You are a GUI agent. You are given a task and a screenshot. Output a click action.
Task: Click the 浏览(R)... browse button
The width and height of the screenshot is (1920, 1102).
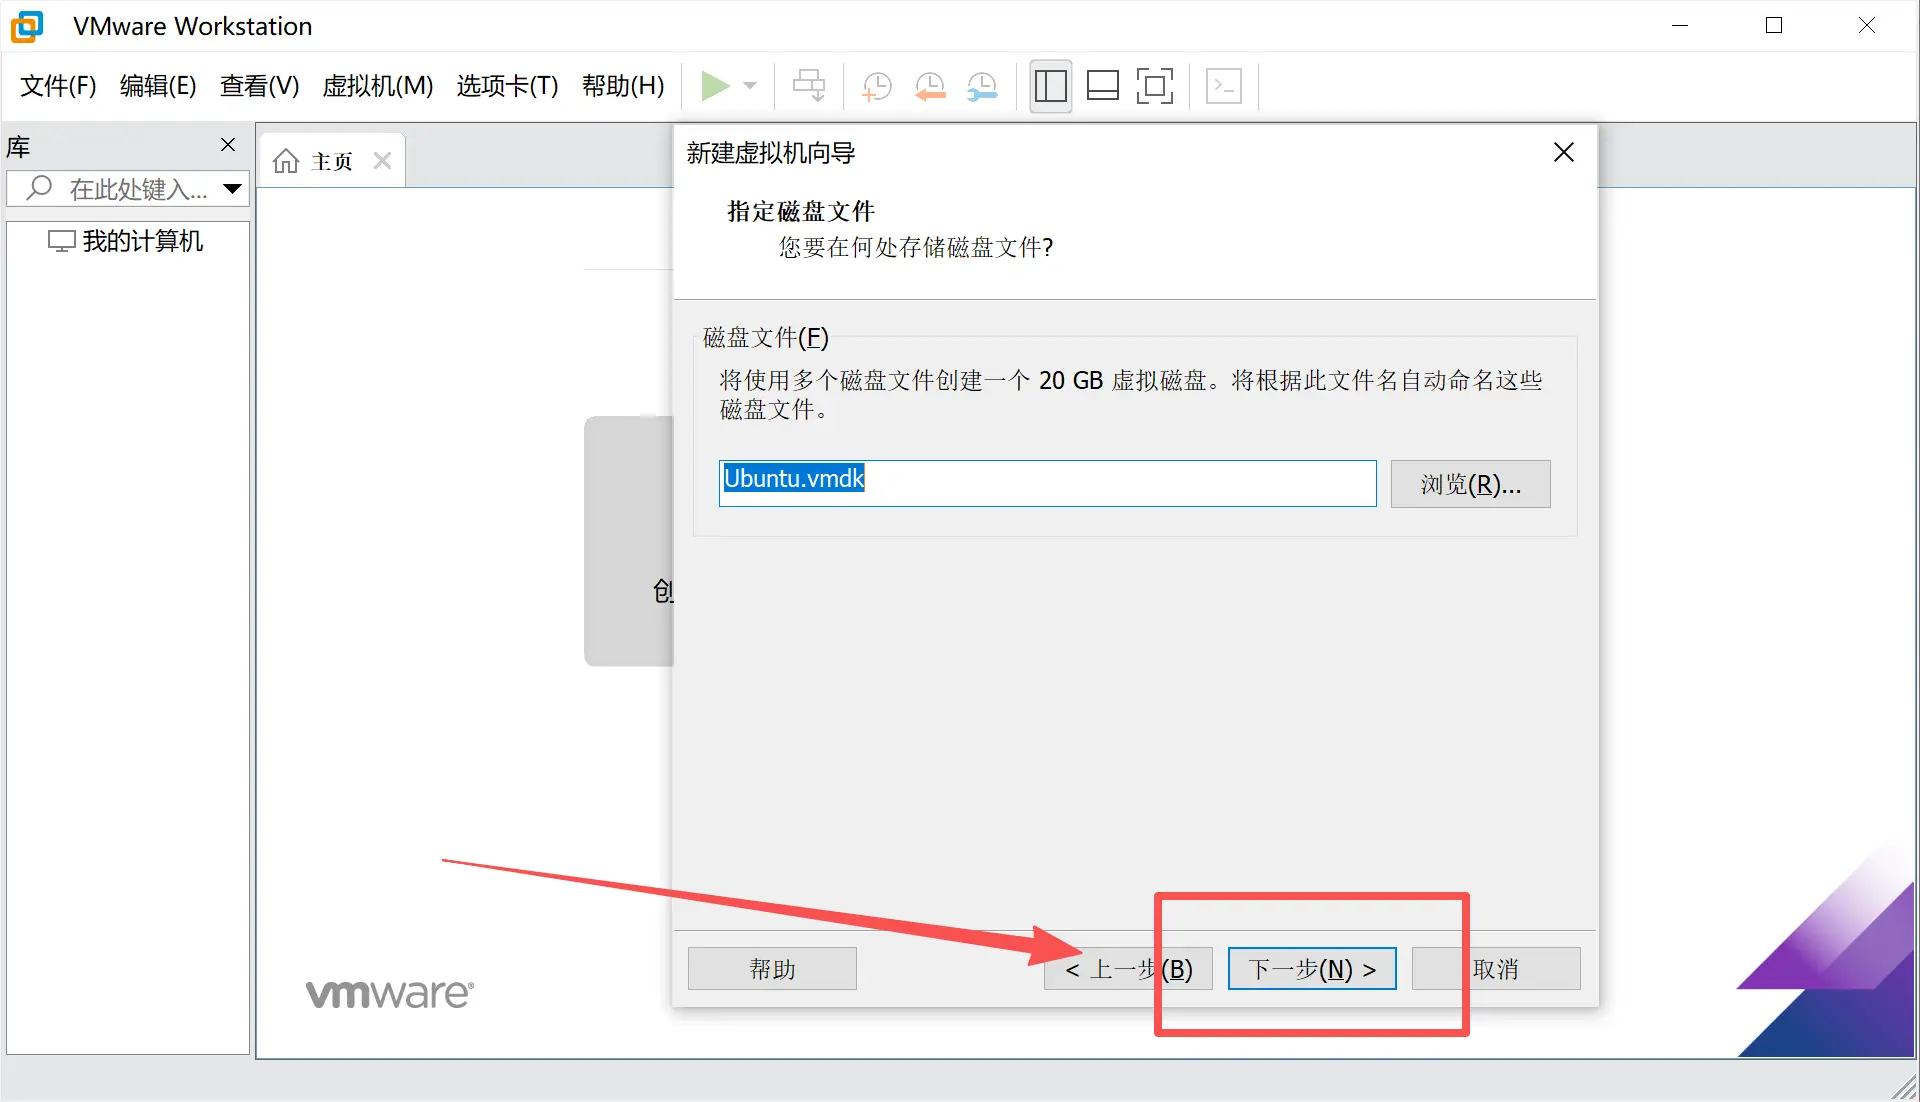pyautogui.click(x=1470, y=484)
